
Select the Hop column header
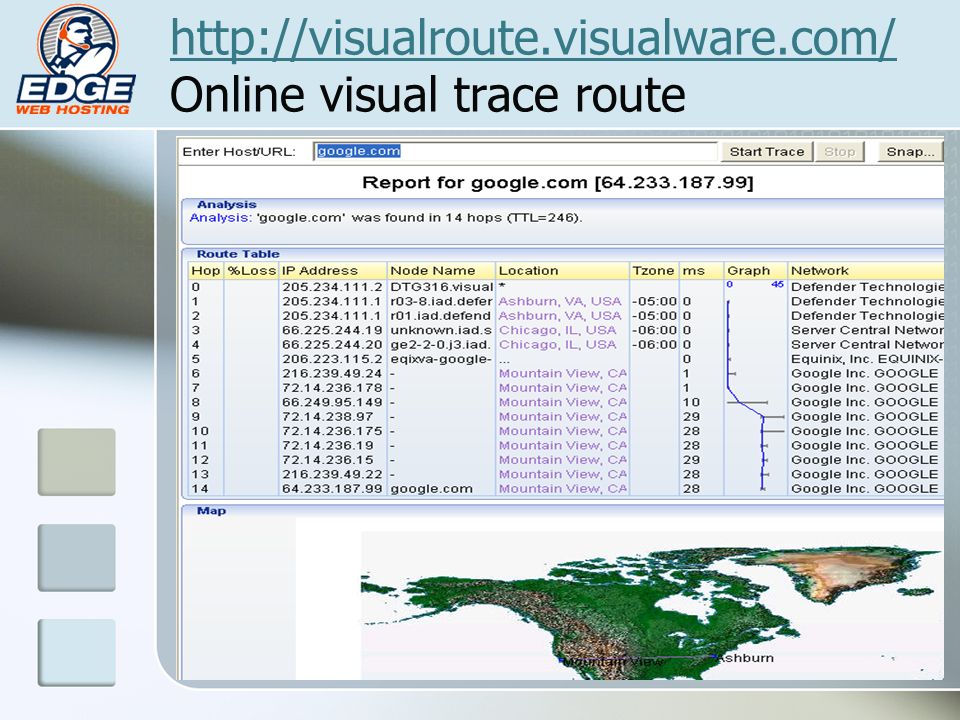[206, 271]
